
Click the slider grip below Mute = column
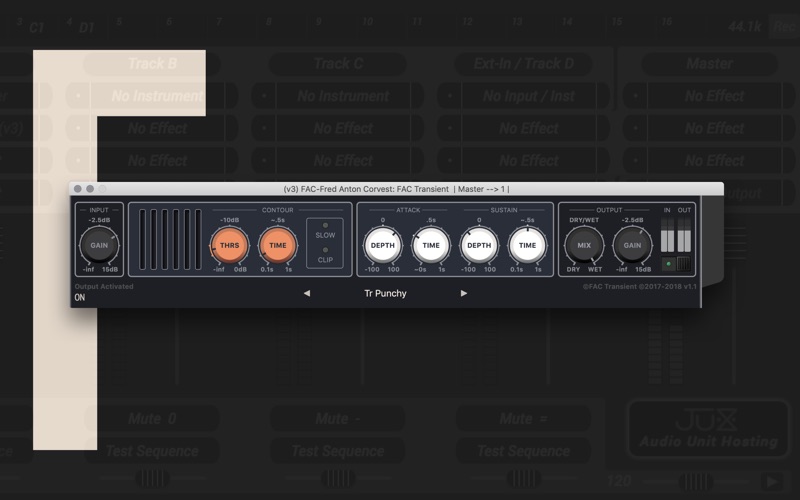pos(523,480)
